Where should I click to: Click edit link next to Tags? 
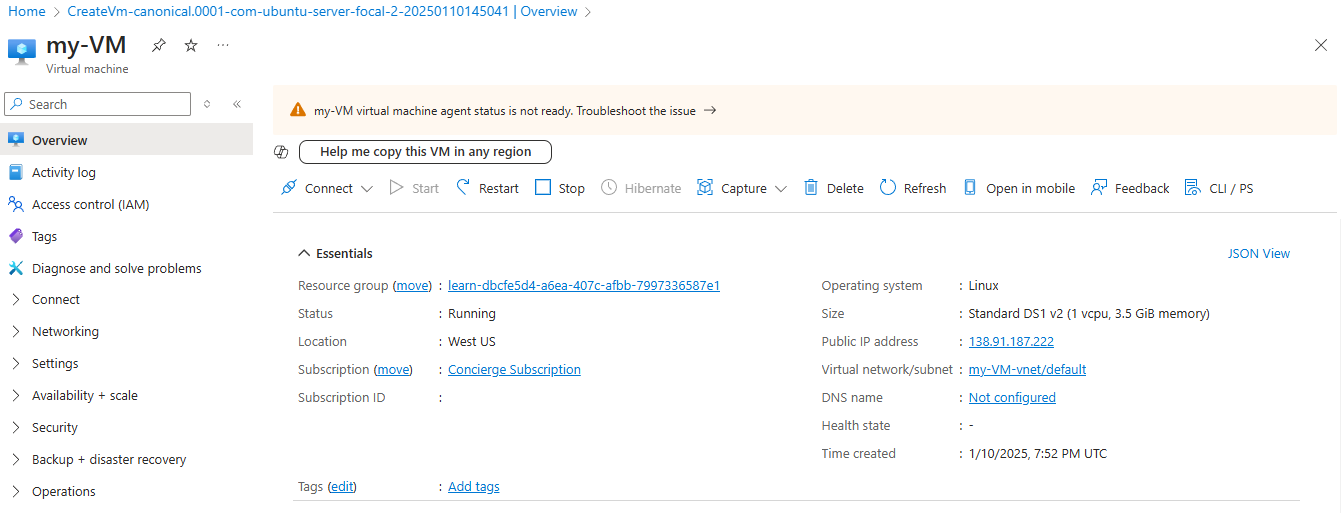coord(342,486)
